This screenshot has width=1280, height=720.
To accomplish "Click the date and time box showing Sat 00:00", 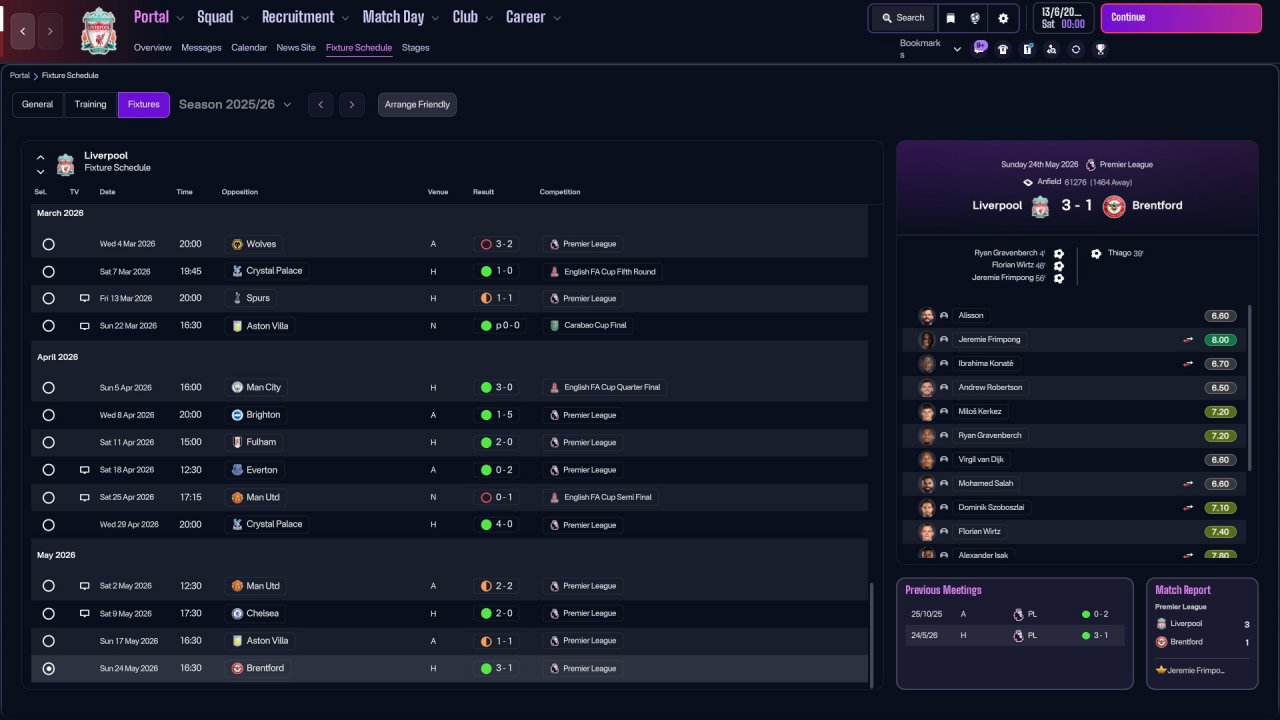I will [x=1062, y=18].
